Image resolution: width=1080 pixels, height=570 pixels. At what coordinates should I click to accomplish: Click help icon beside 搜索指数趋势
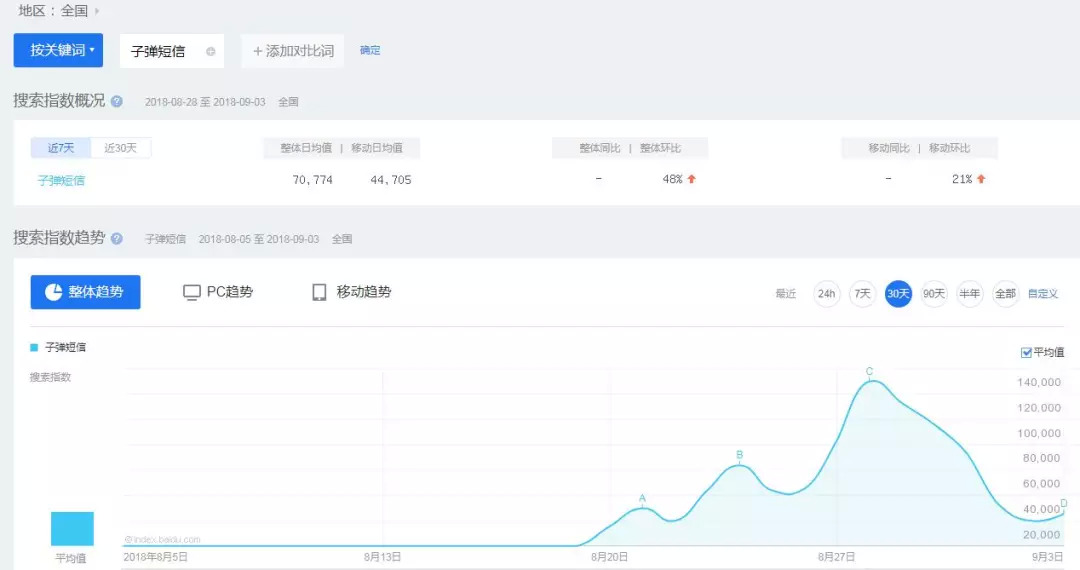point(117,239)
